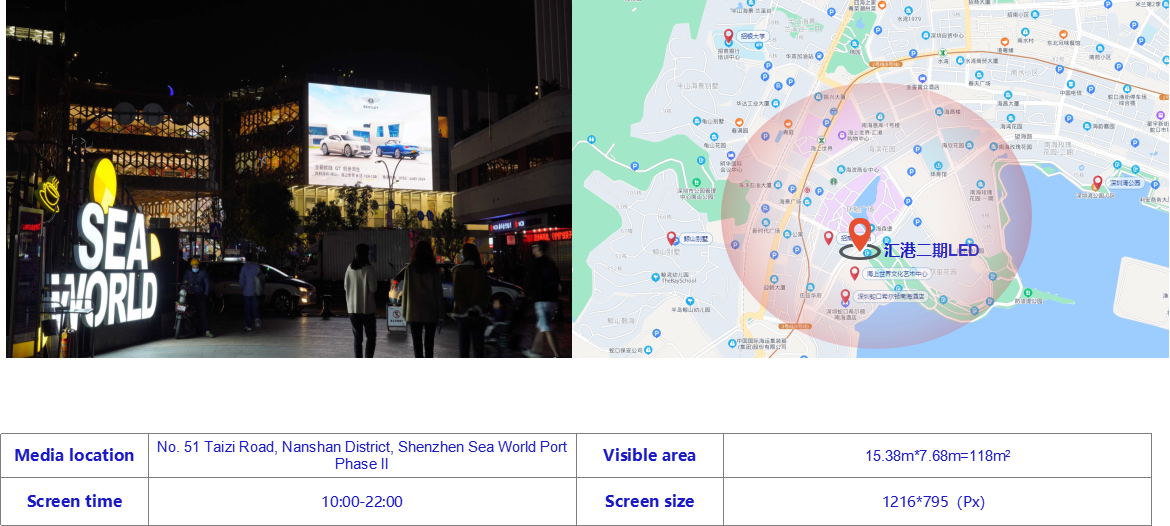This screenshot has width=1170, height=526.
Task: Select the Visible area header cell
Action: pyautogui.click(x=649, y=455)
